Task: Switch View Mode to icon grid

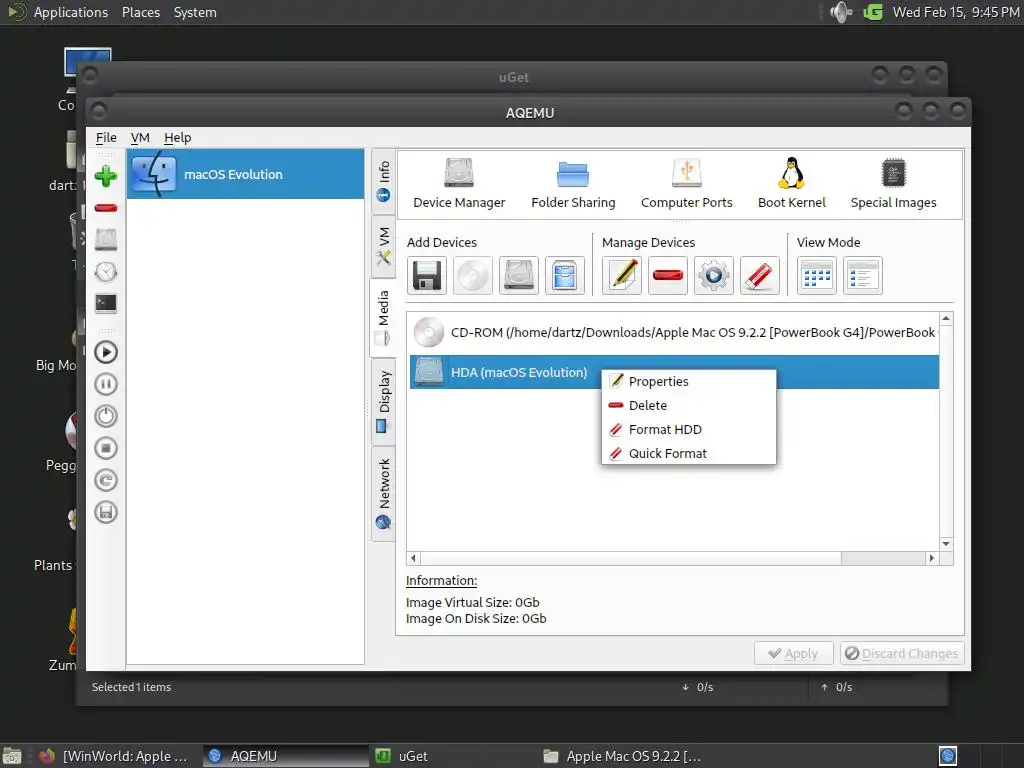Action: click(x=817, y=276)
